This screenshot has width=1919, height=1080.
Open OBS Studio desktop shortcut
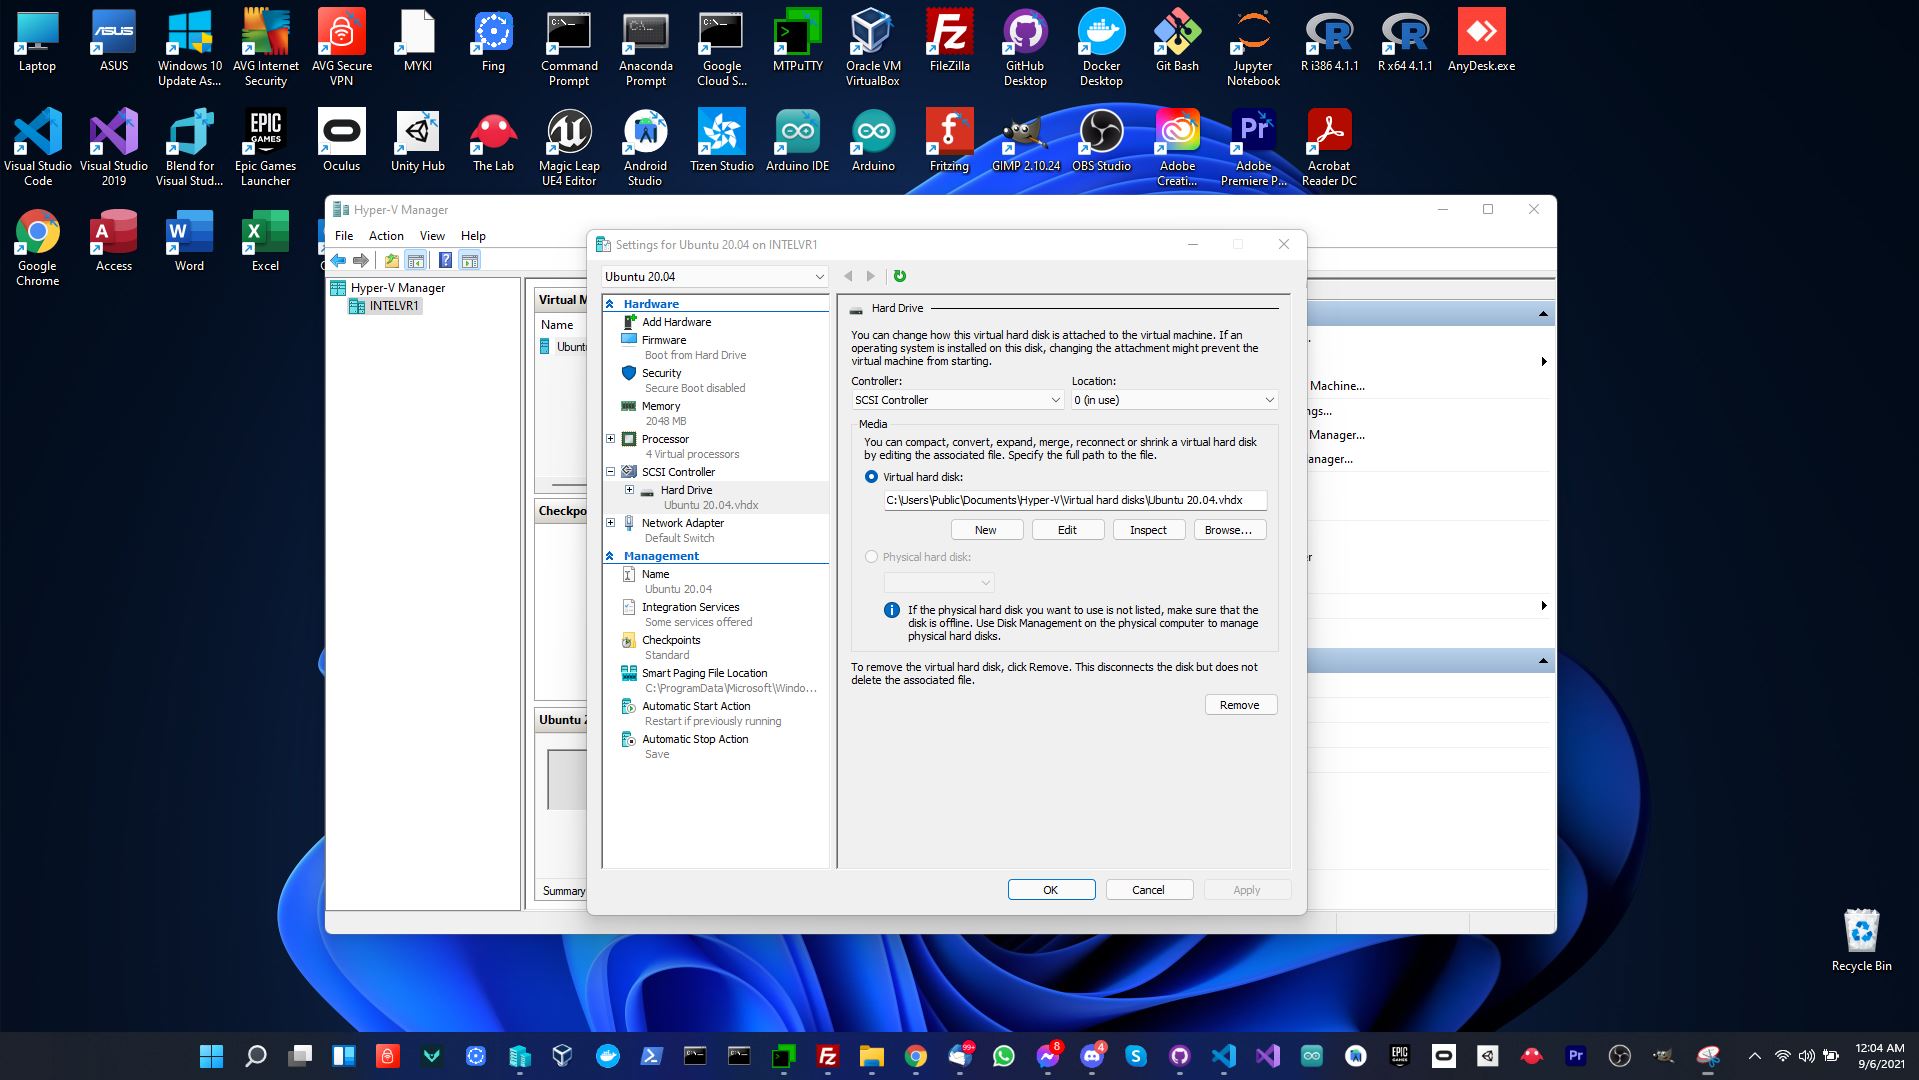[x=1101, y=141]
